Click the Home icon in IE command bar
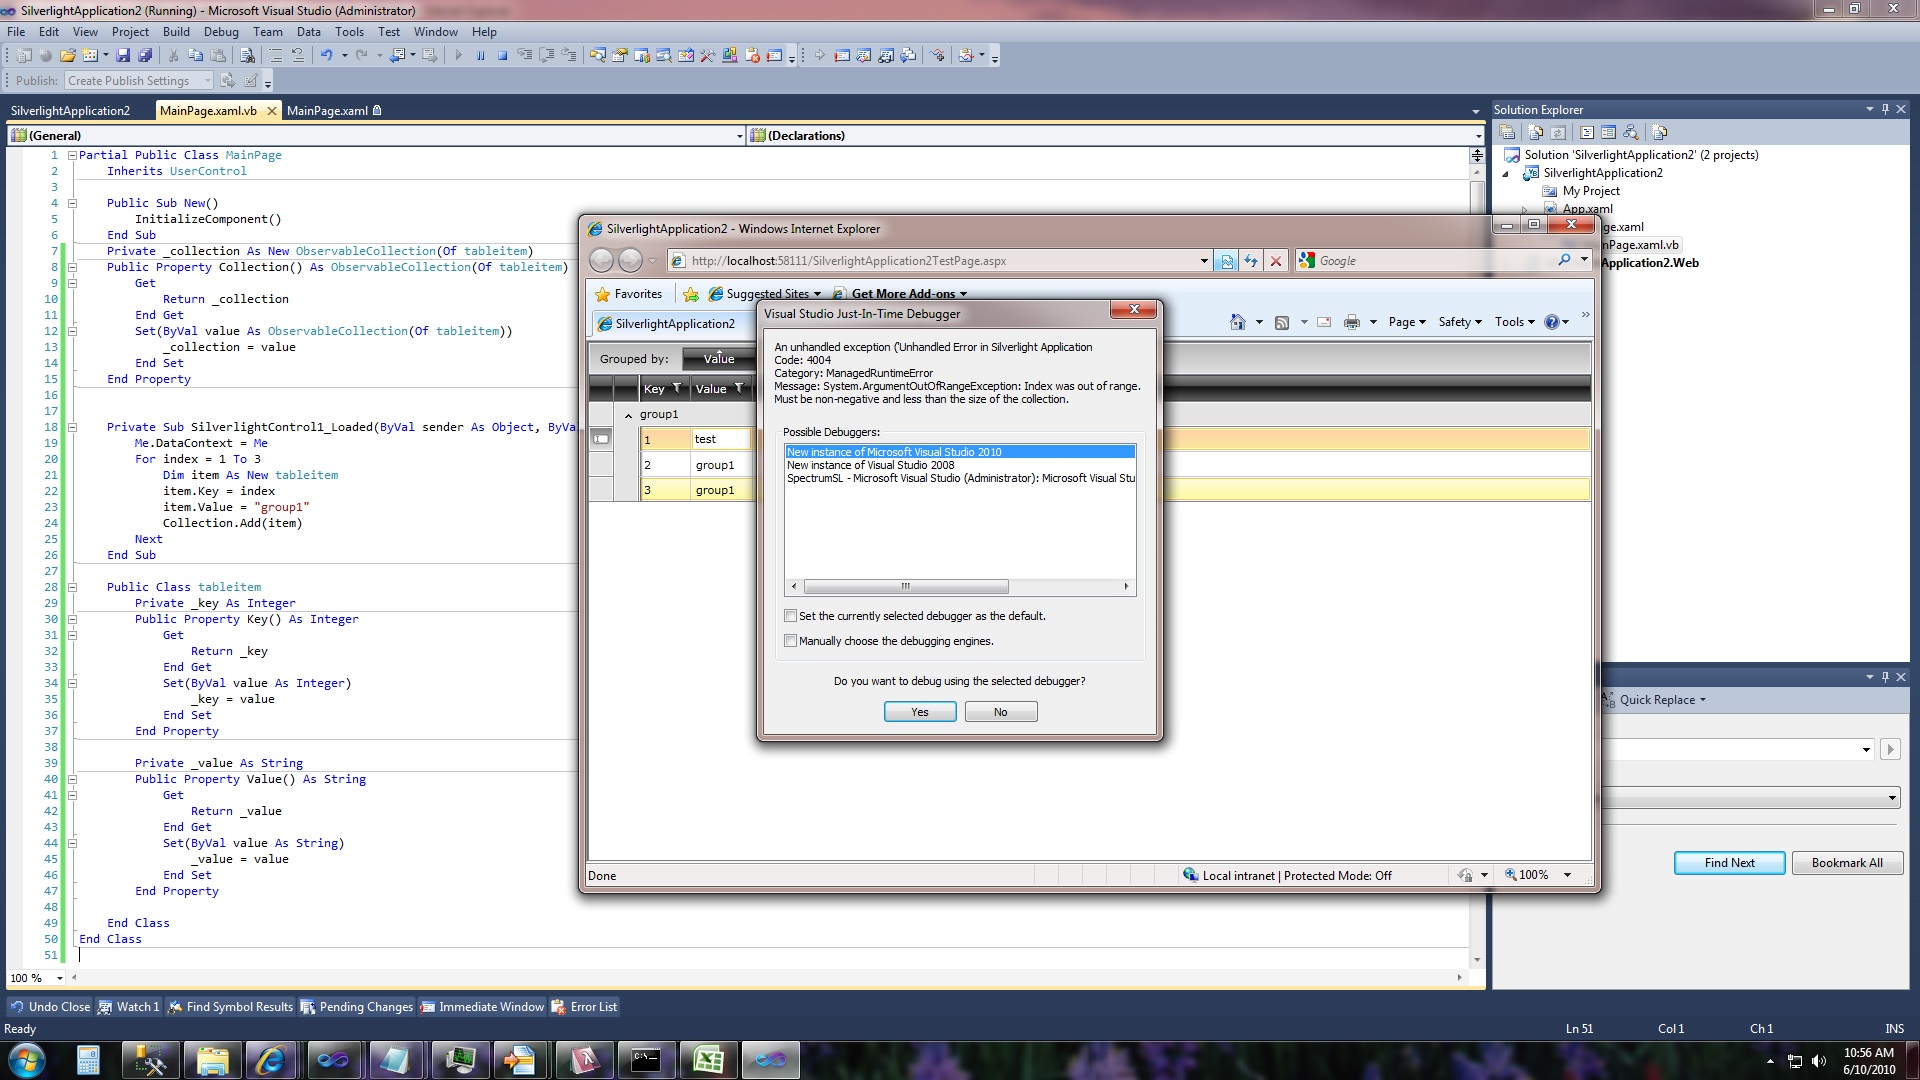The width and height of the screenshot is (1920, 1080). tap(1237, 322)
